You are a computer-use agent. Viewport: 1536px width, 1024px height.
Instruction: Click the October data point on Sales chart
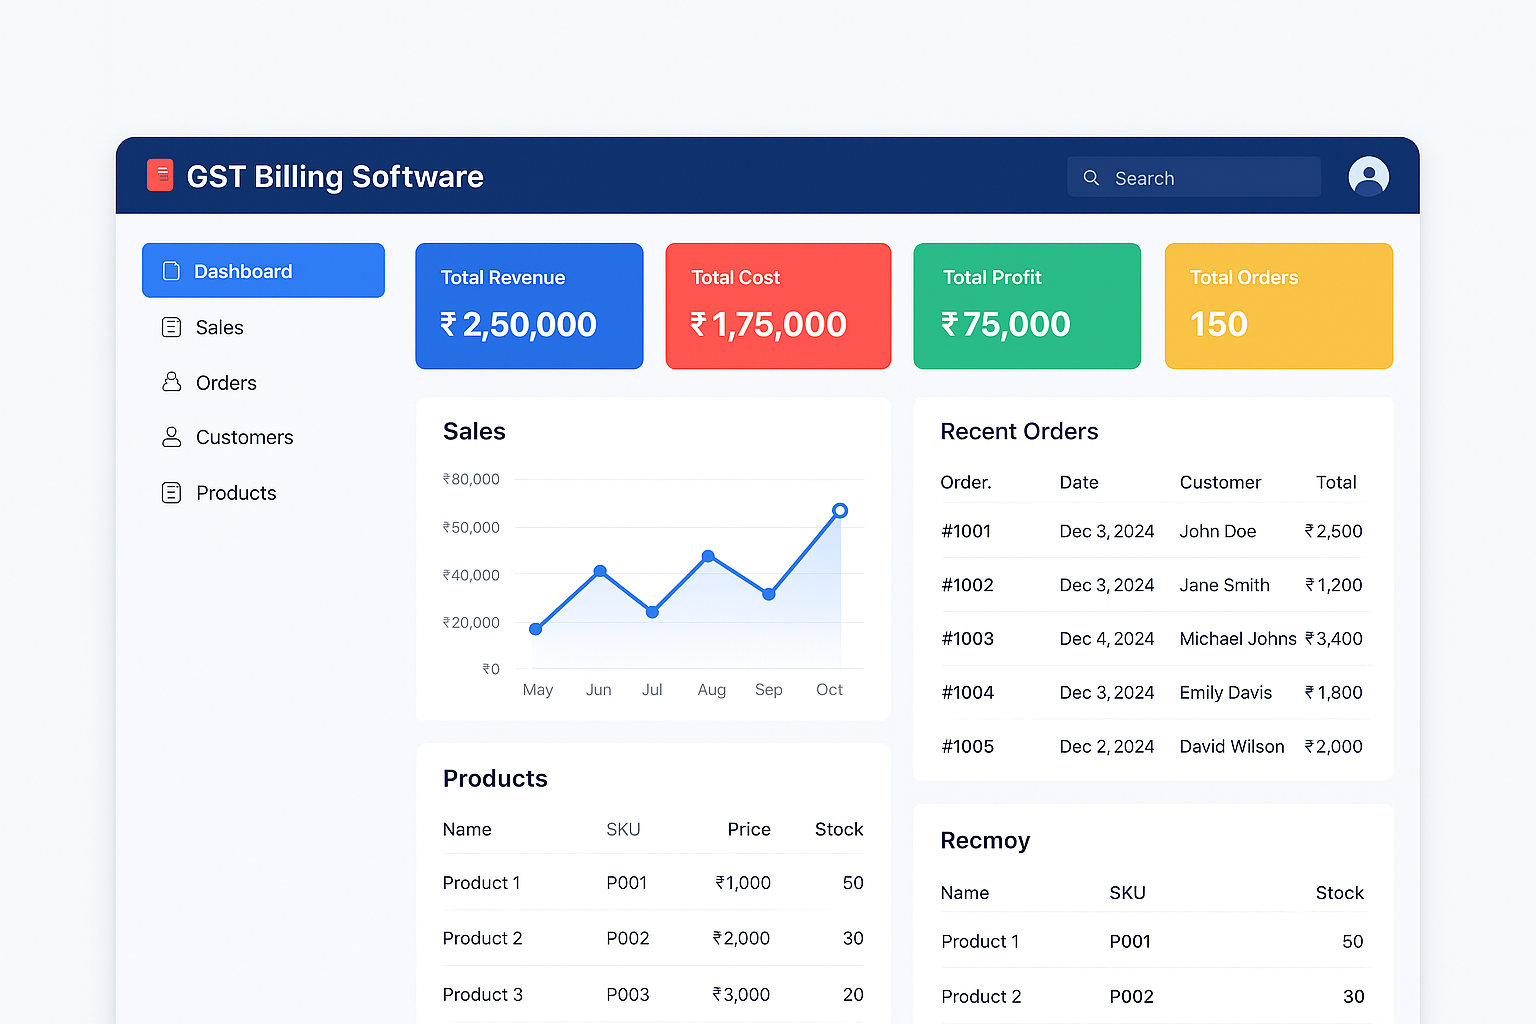(839, 509)
